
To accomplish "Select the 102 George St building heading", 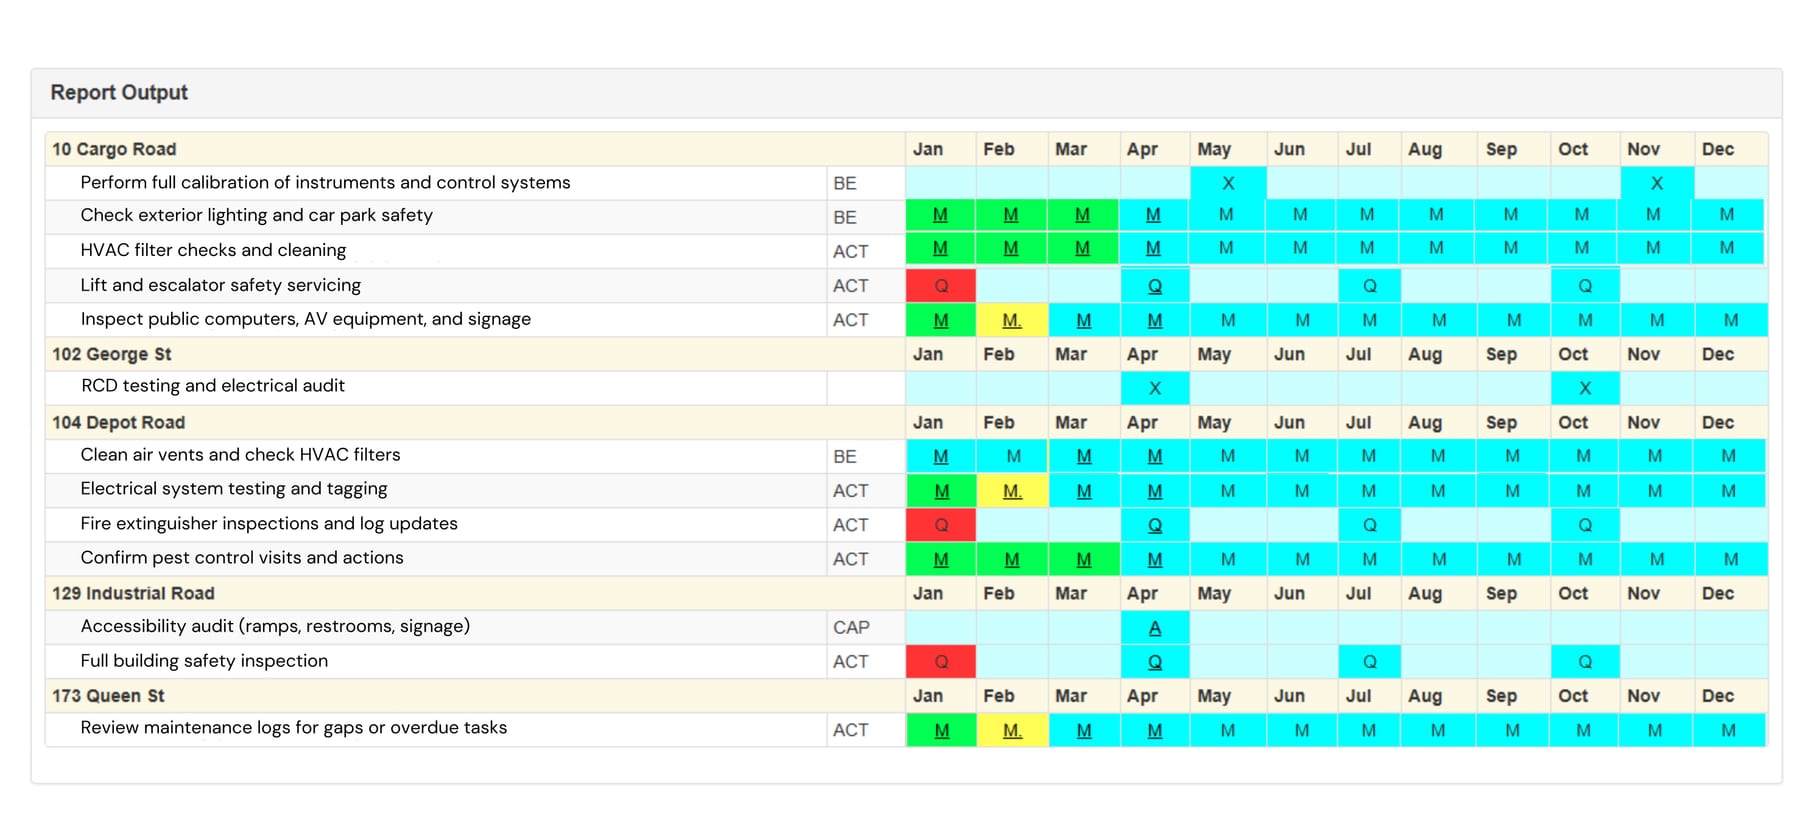I will 112,354.
